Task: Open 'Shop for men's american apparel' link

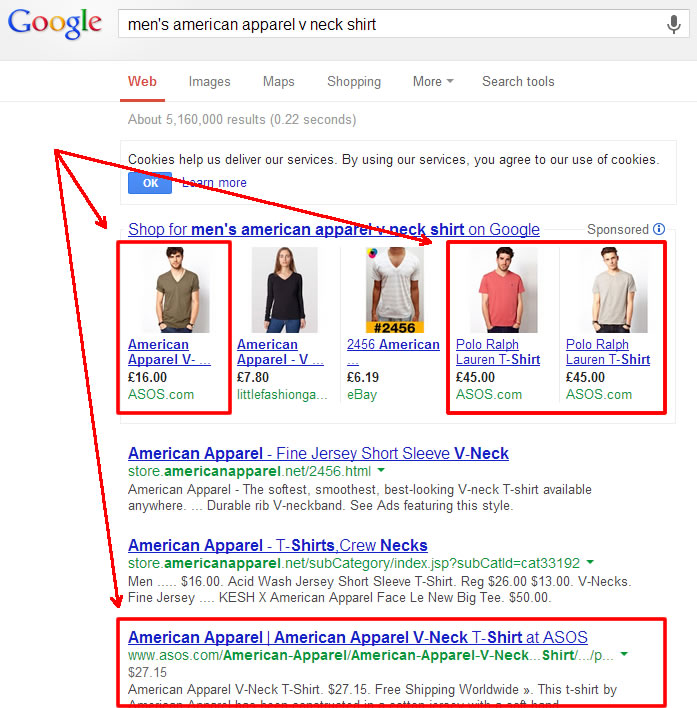Action: tap(334, 229)
